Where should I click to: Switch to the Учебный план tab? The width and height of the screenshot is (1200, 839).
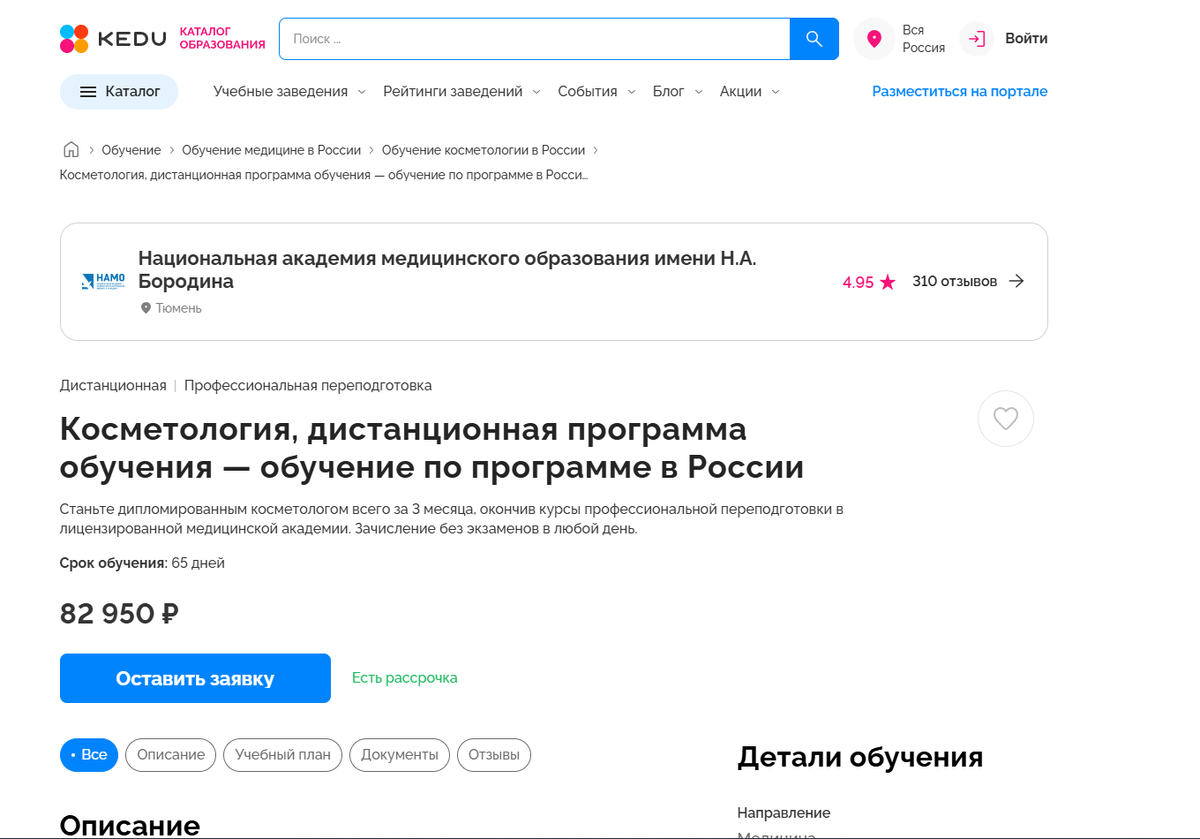[x=285, y=755]
